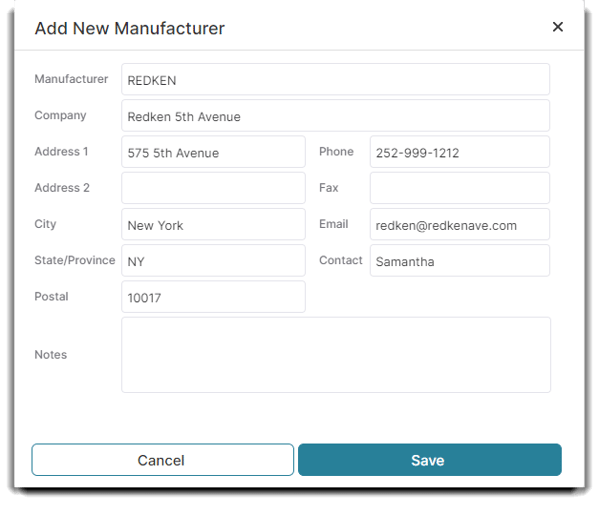Click the Email label
Screen dimensions: 599x516
(x=333, y=224)
